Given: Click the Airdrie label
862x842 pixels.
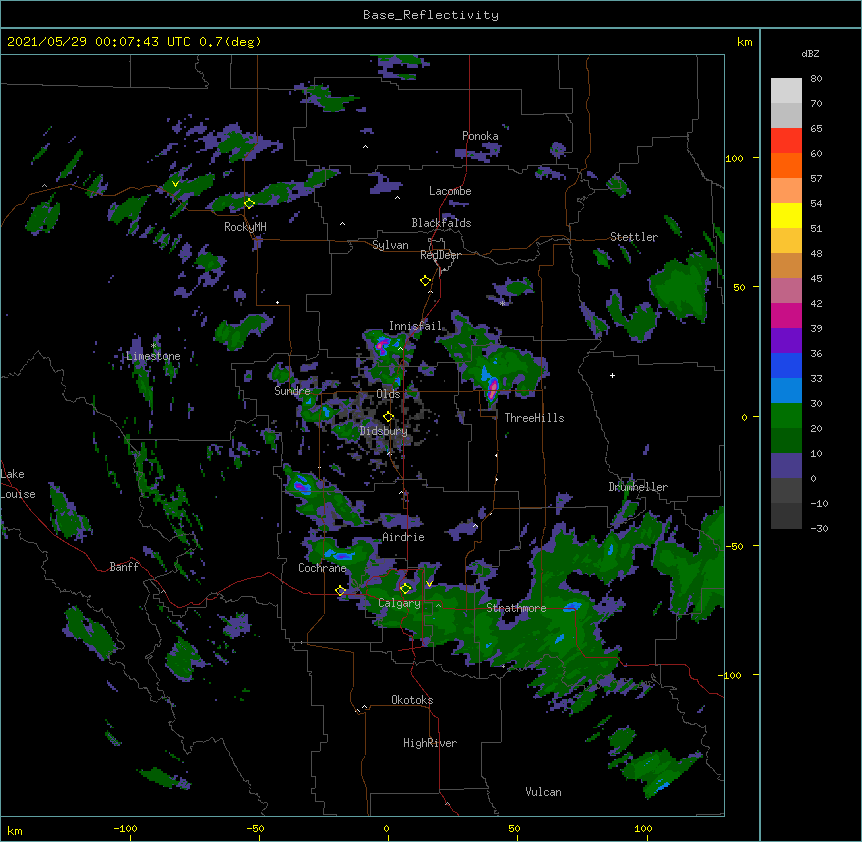Looking at the screenshot, I should [403, 537].
